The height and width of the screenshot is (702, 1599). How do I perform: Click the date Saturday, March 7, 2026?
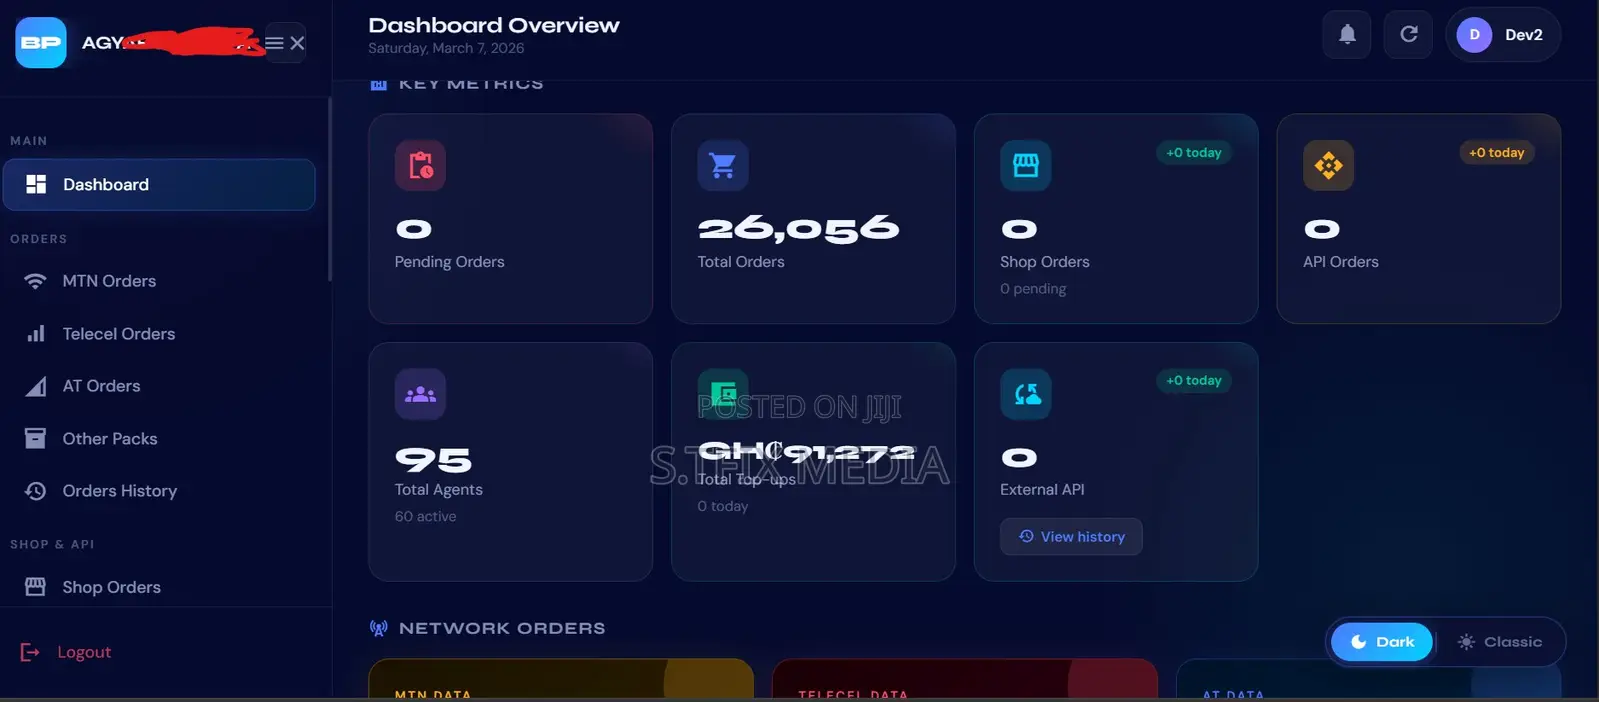pos(446,48)
